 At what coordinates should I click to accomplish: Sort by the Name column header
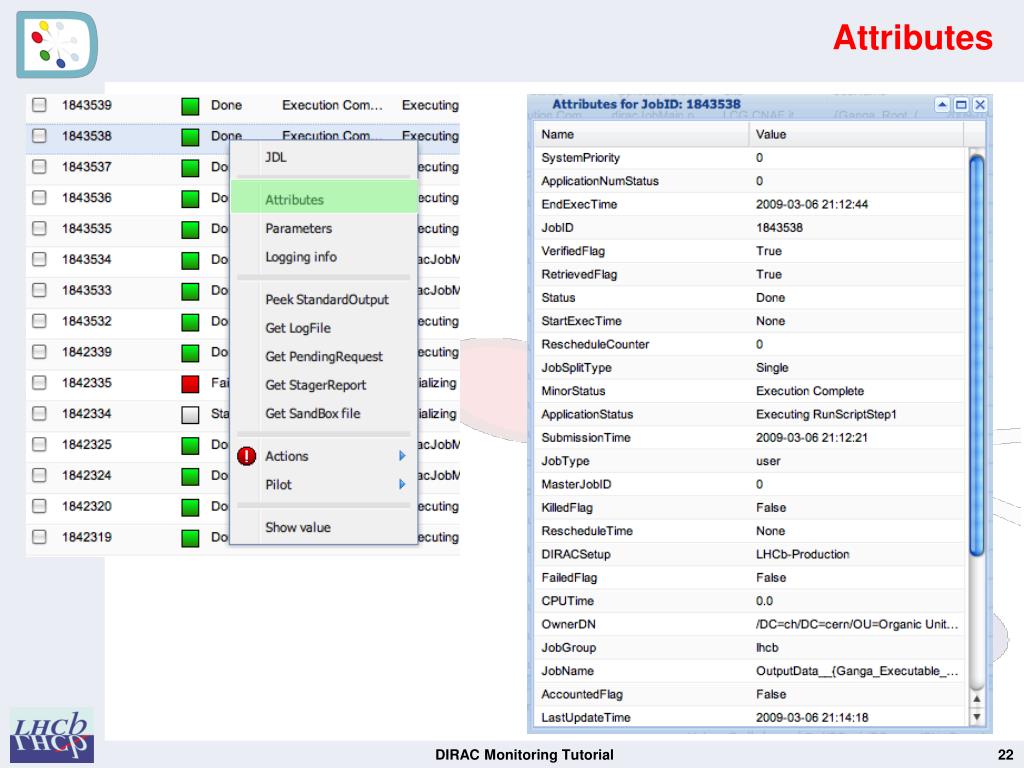641,135
